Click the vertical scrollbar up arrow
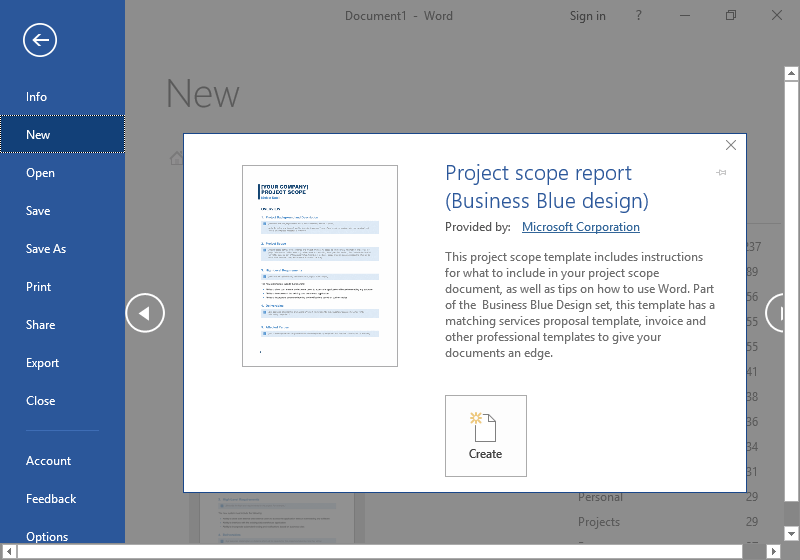 (791, 73)
